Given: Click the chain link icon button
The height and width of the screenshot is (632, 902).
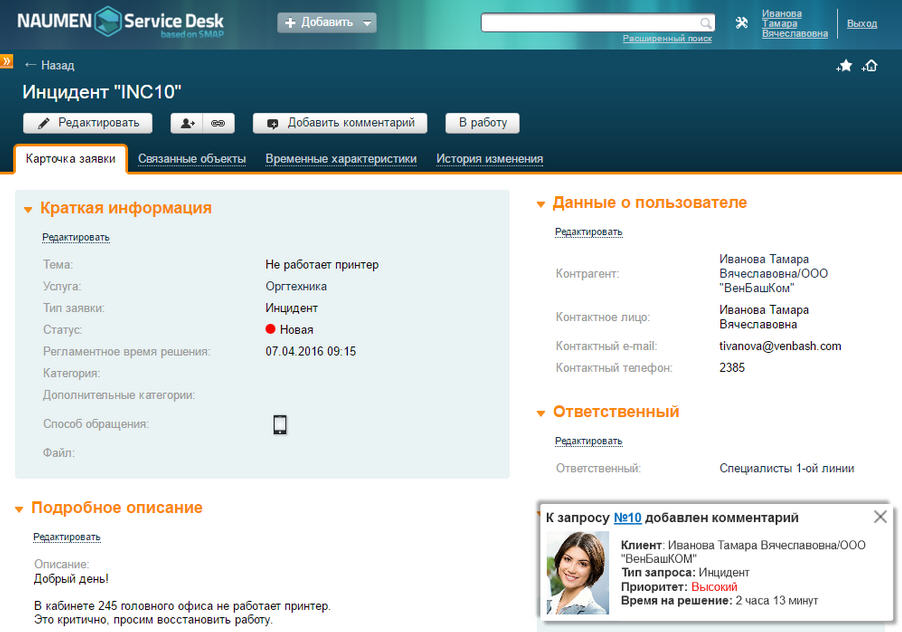Looking at the screenshot, I should (218, 123).
